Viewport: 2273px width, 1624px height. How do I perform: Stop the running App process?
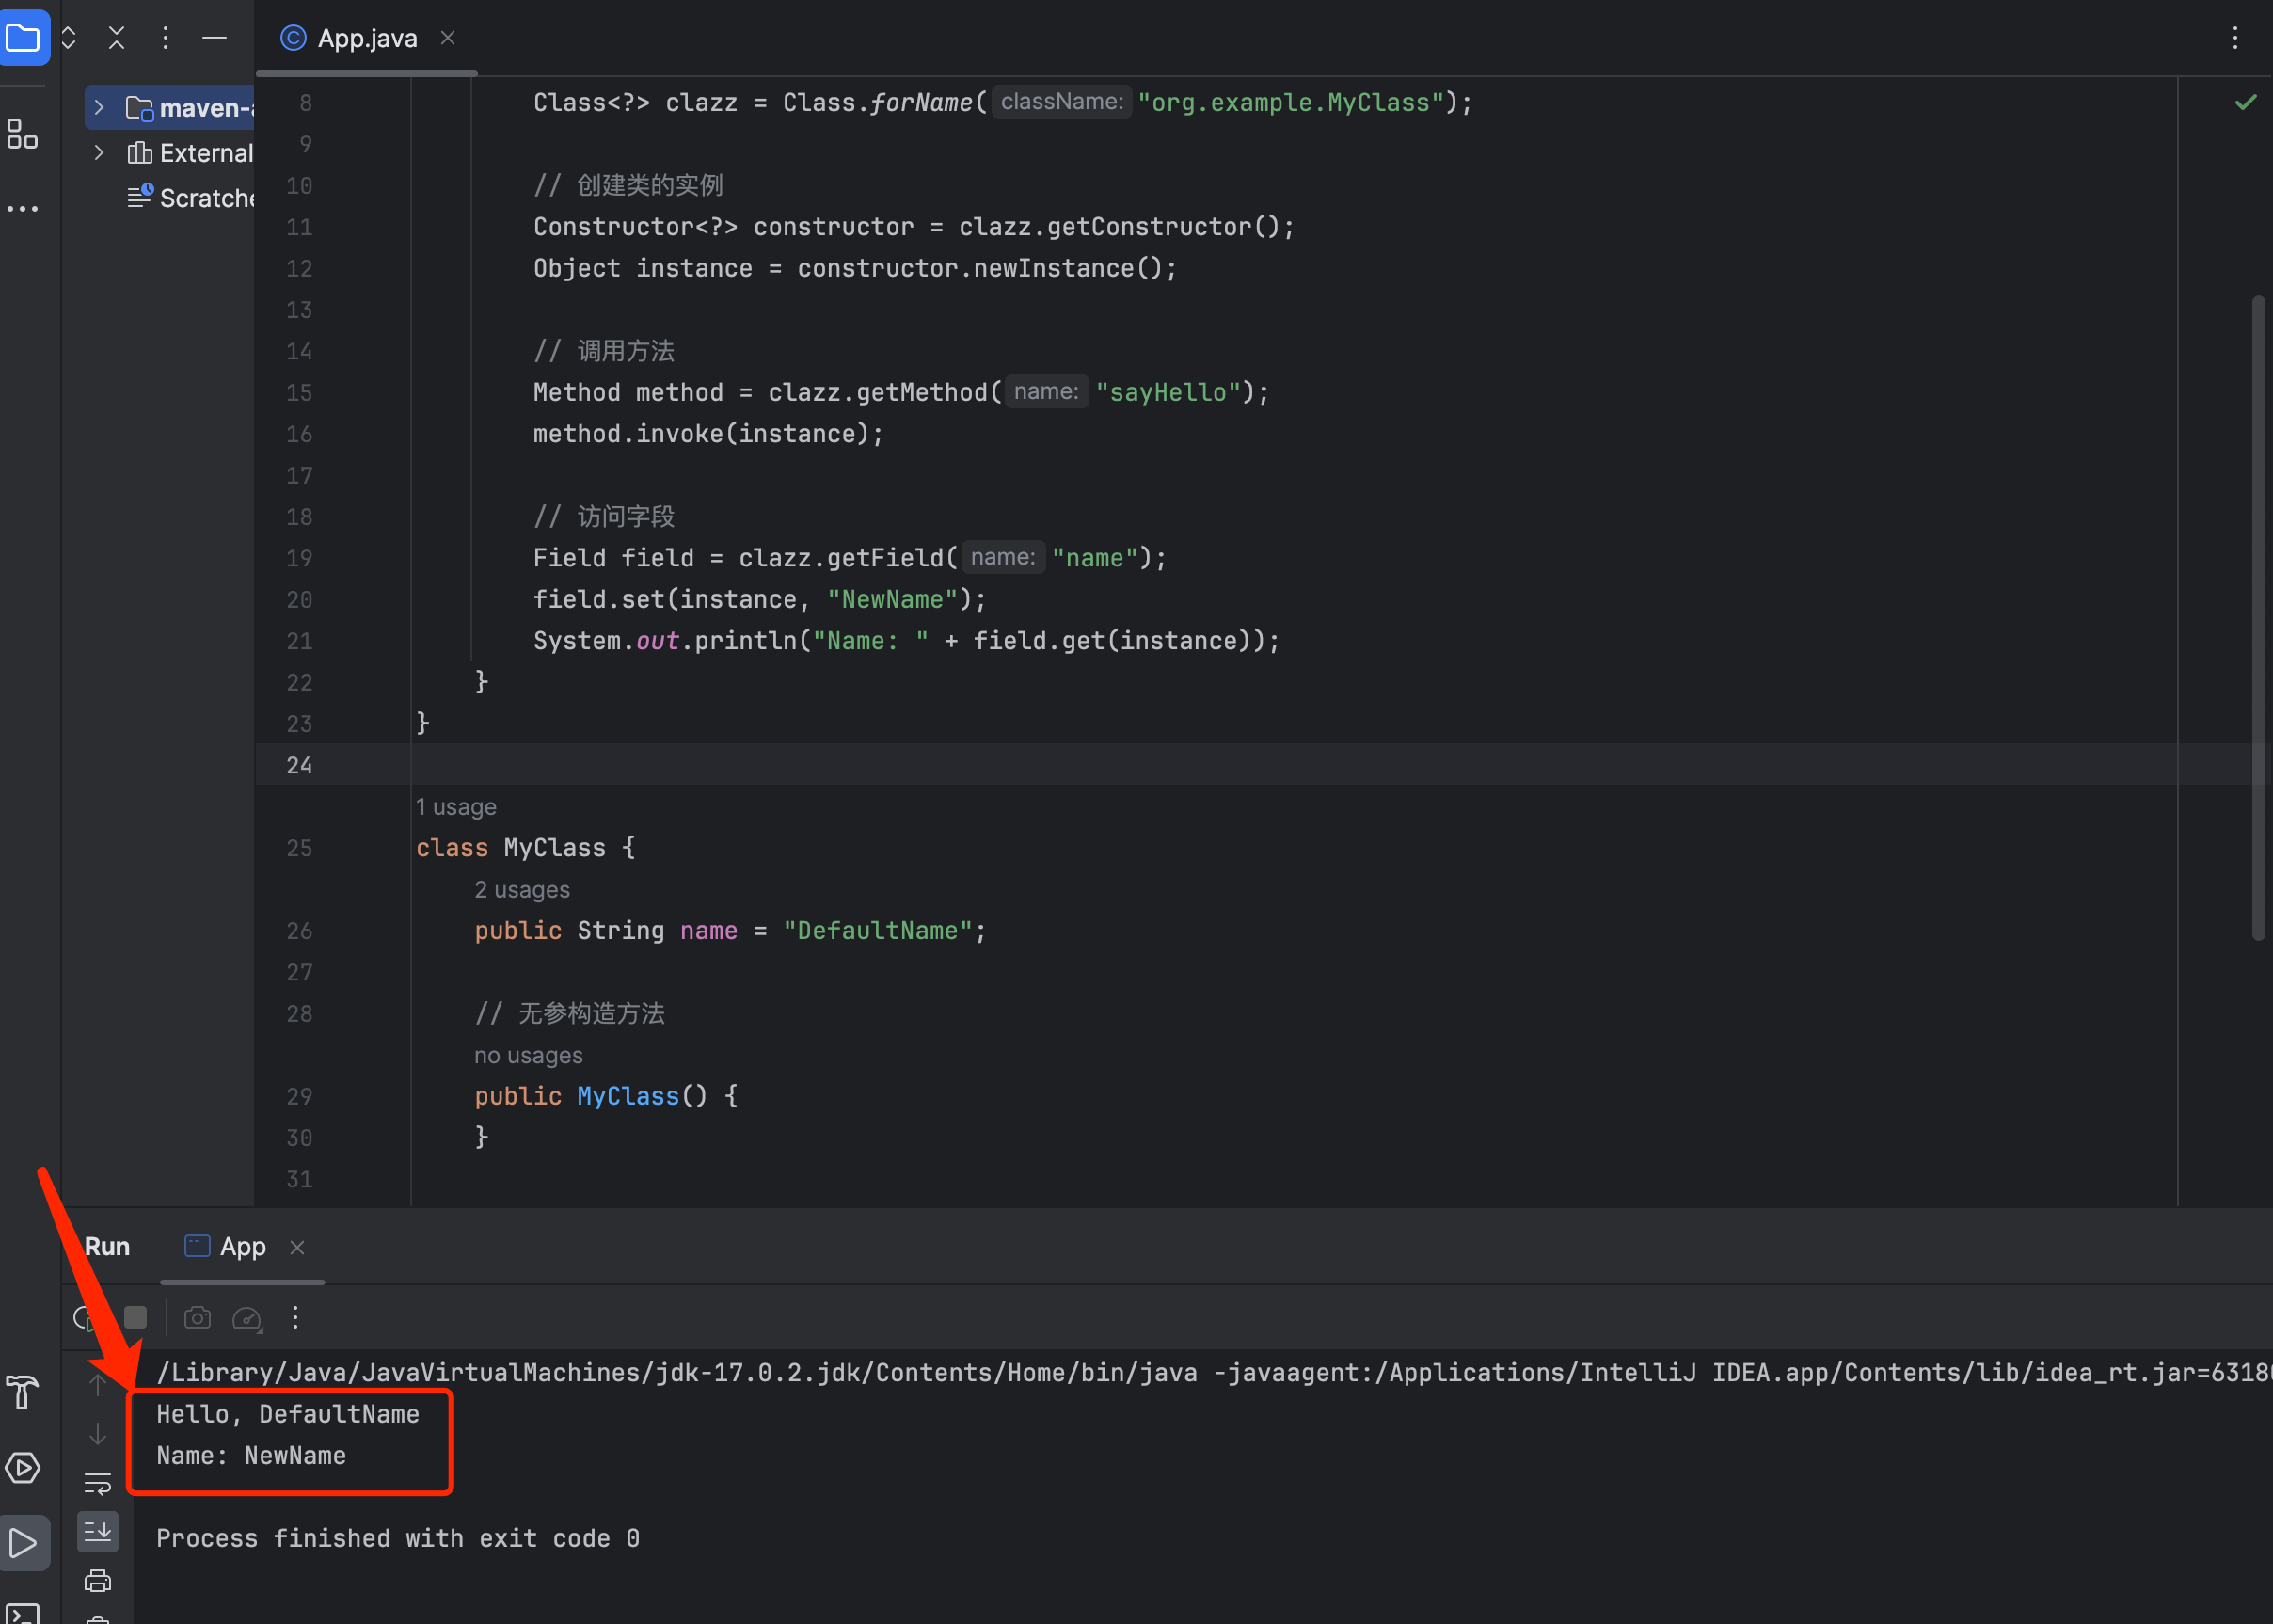(x=136, y=1317)
